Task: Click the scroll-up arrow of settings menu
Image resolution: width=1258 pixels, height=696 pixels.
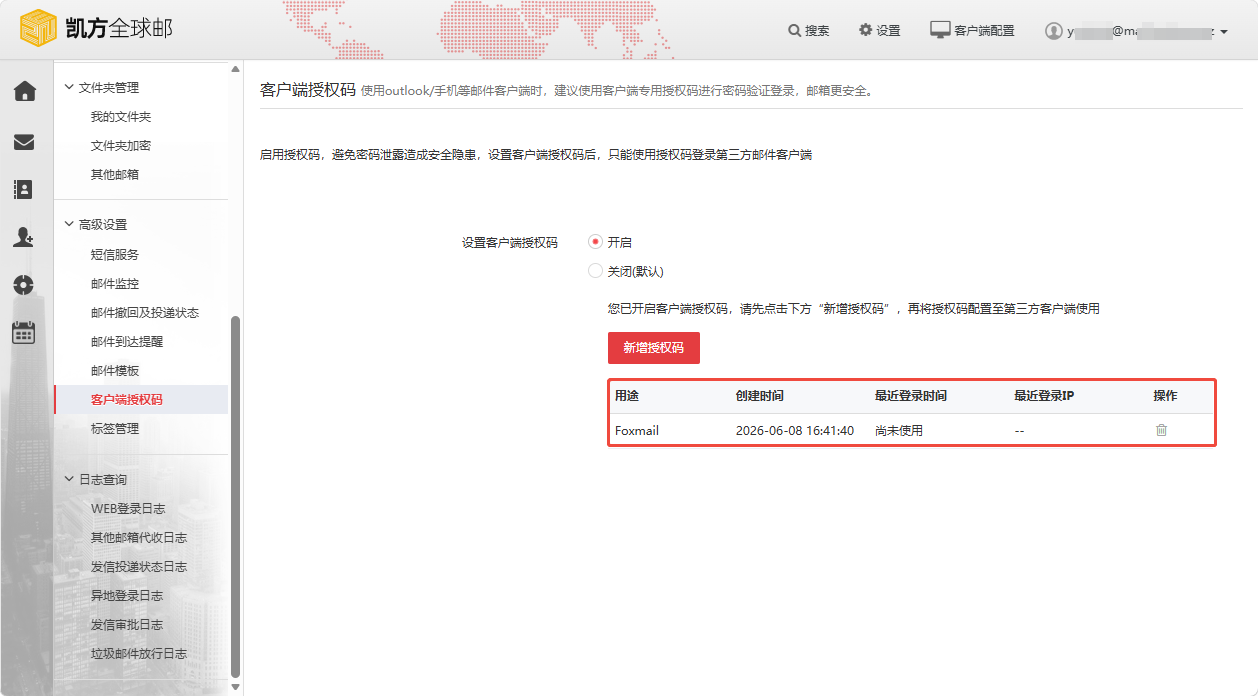Action: pos(236,69)
